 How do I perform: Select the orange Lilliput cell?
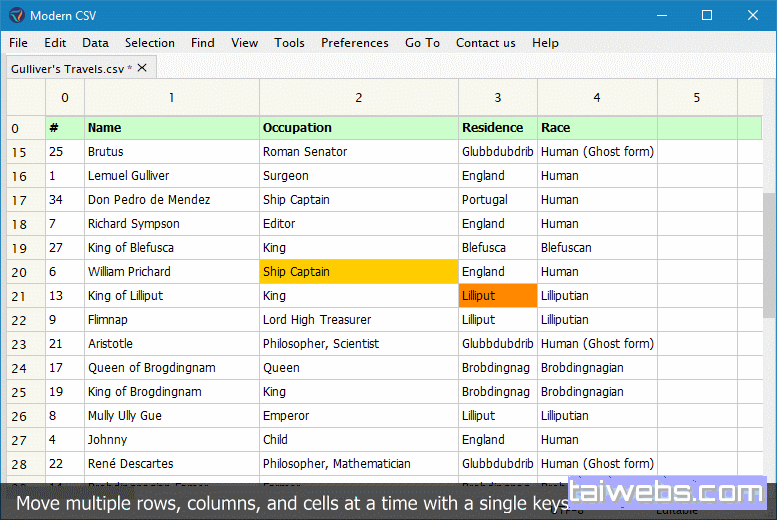[498, 295]
